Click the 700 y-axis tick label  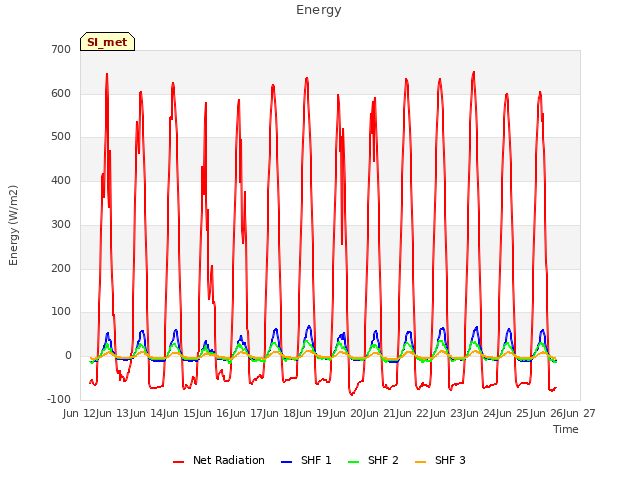pos(61,49)
